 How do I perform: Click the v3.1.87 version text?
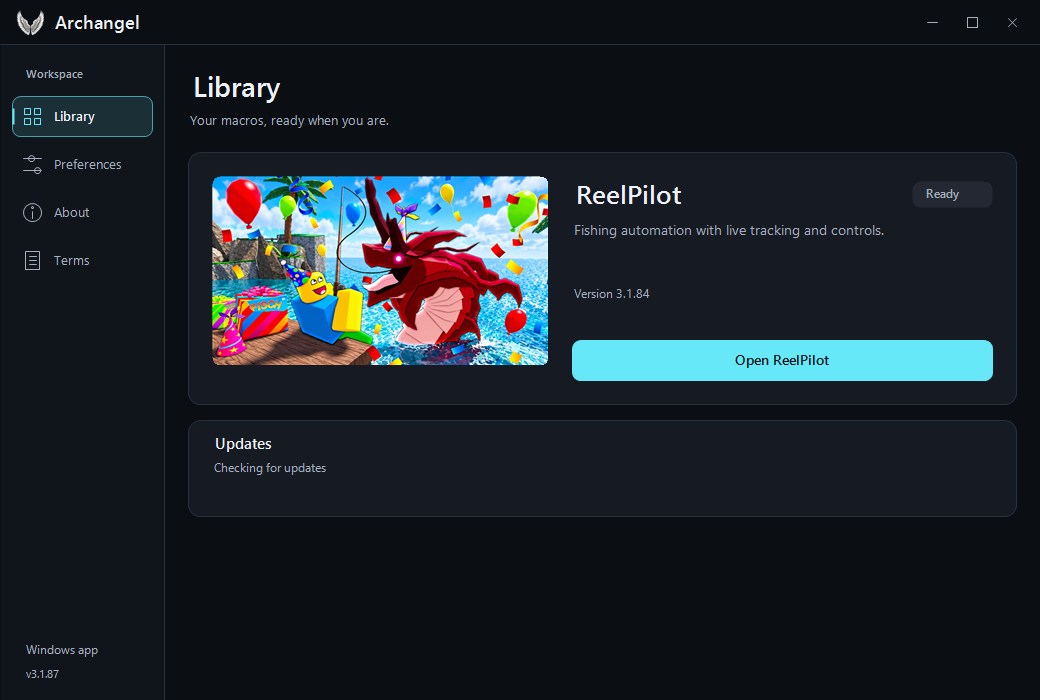tap(42, 674)
